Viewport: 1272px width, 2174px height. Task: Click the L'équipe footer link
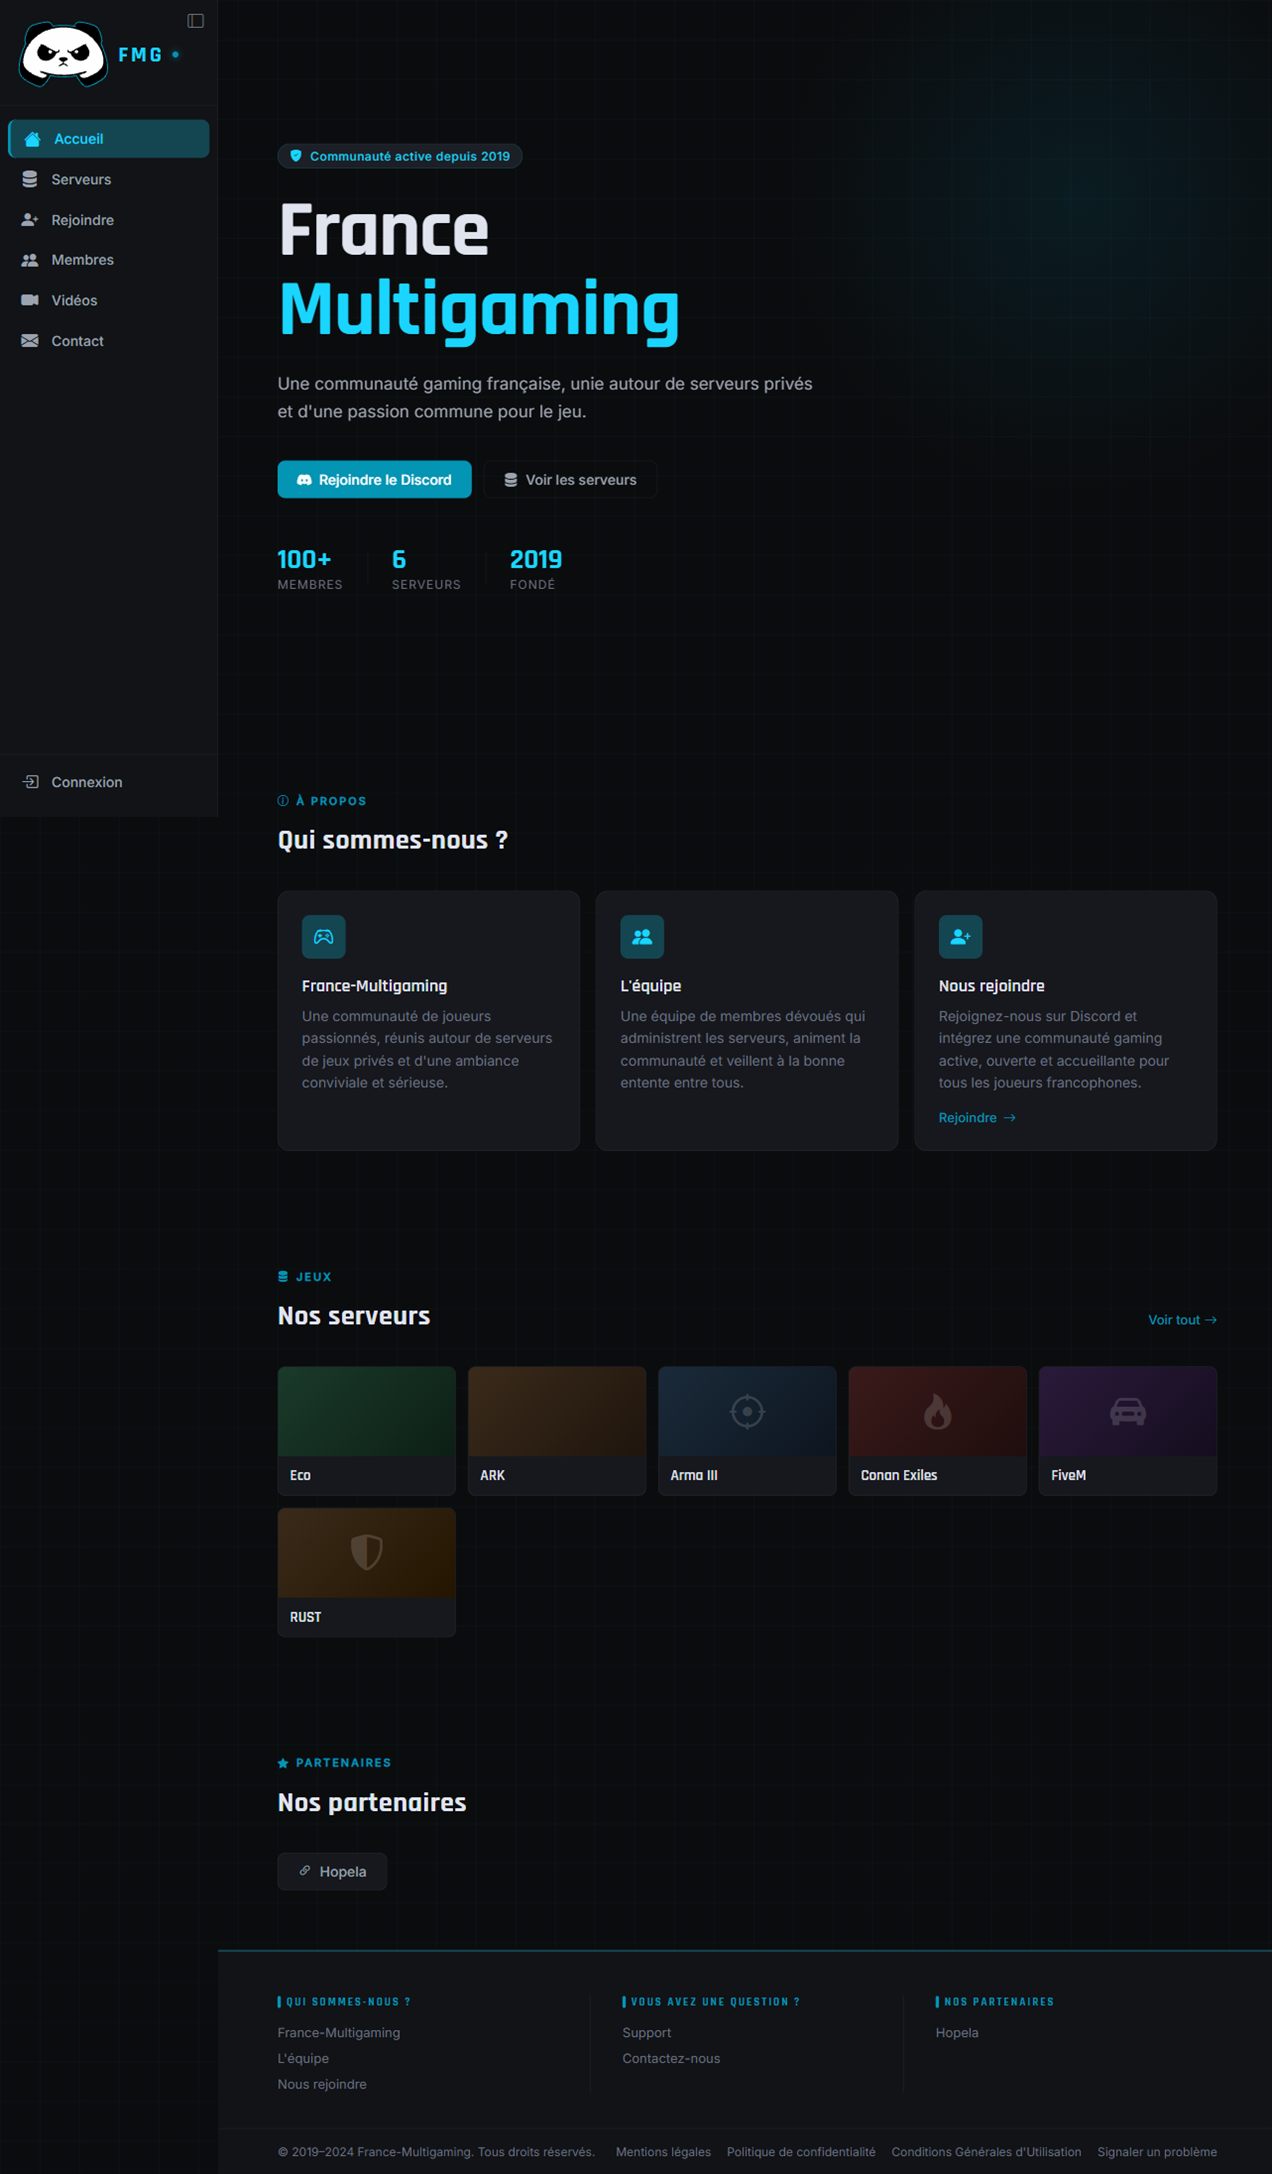[303, 2058]
